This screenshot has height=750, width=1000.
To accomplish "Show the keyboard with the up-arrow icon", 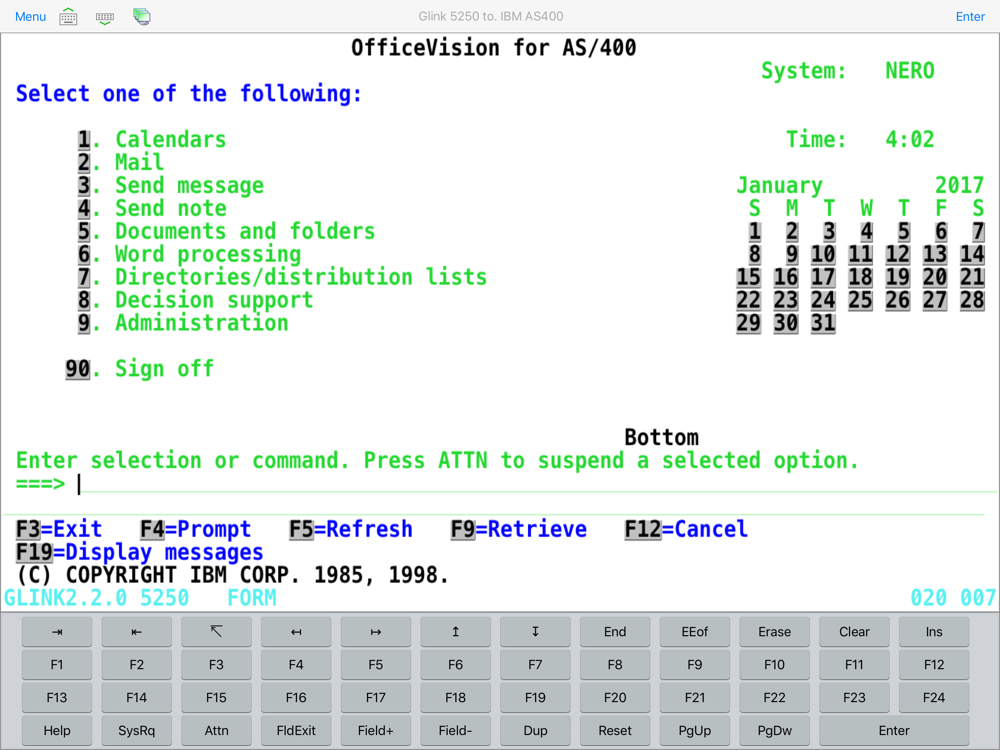I will tap(68, 17).
